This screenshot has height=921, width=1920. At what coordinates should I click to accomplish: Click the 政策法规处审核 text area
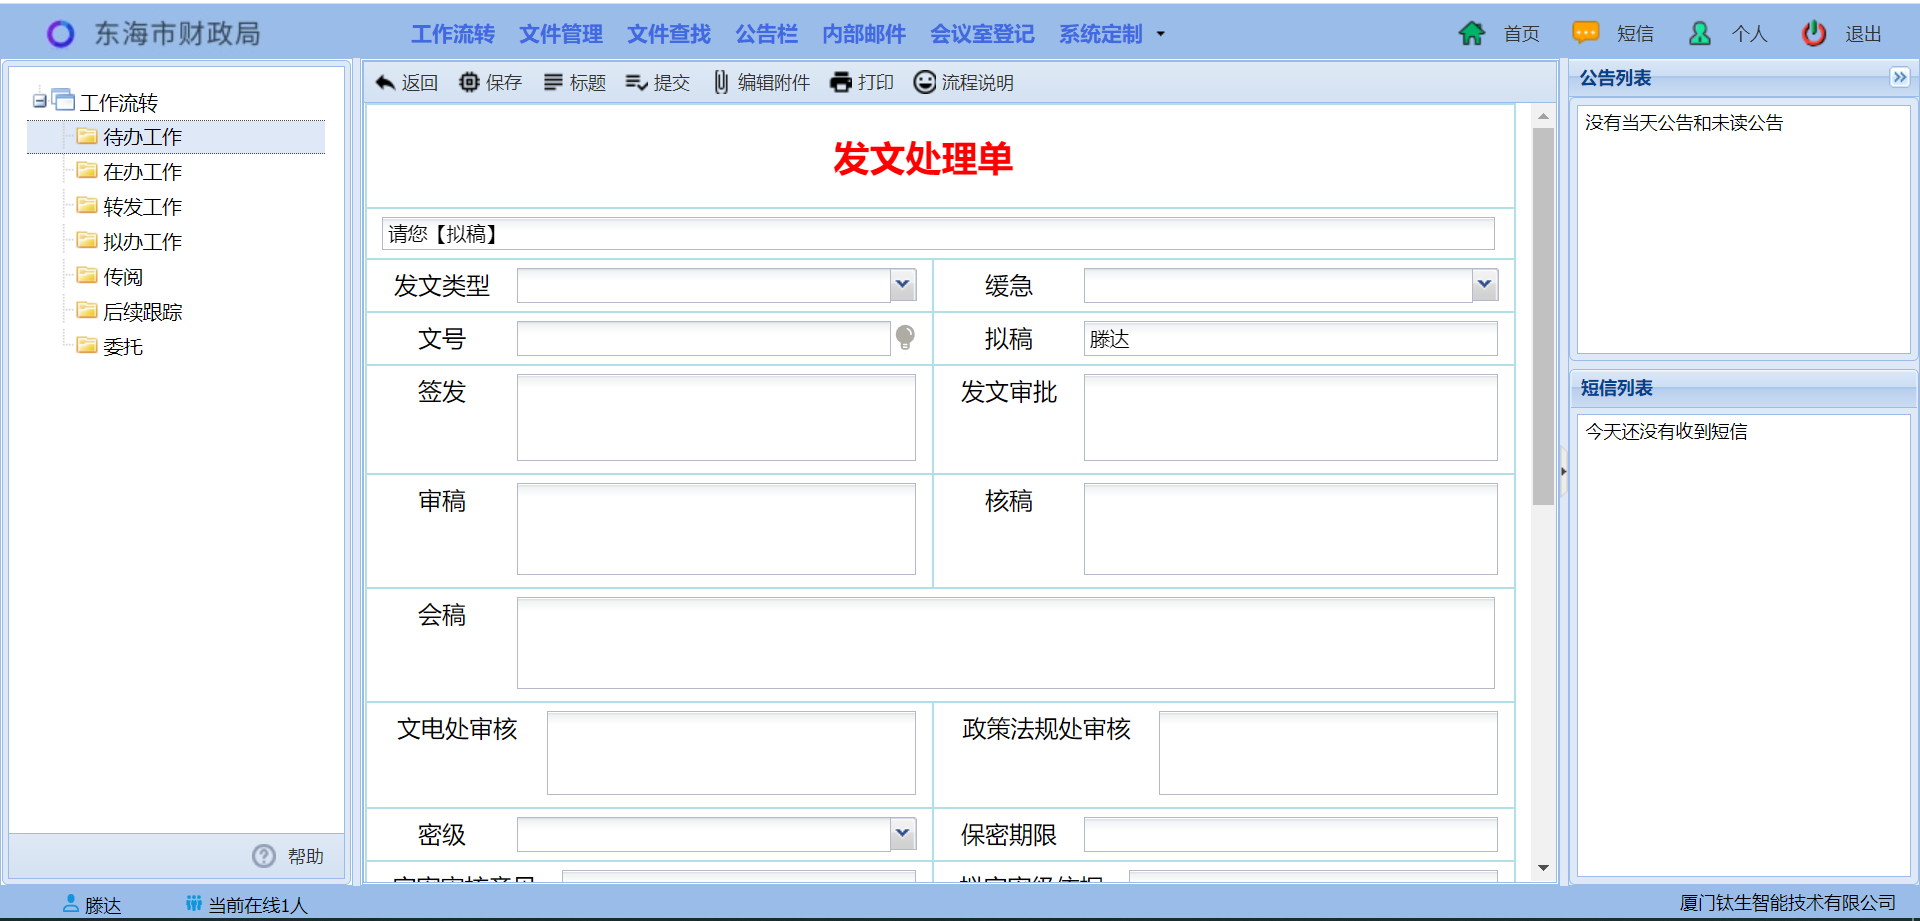click(x=1328, y=753)
